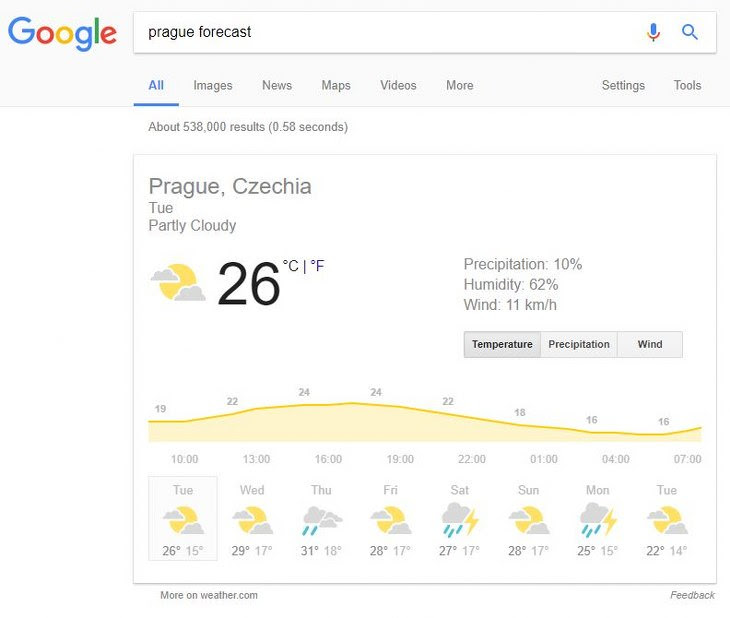Click the 19:00 point on temperature graph
The image size is (730, 618).
400,459
